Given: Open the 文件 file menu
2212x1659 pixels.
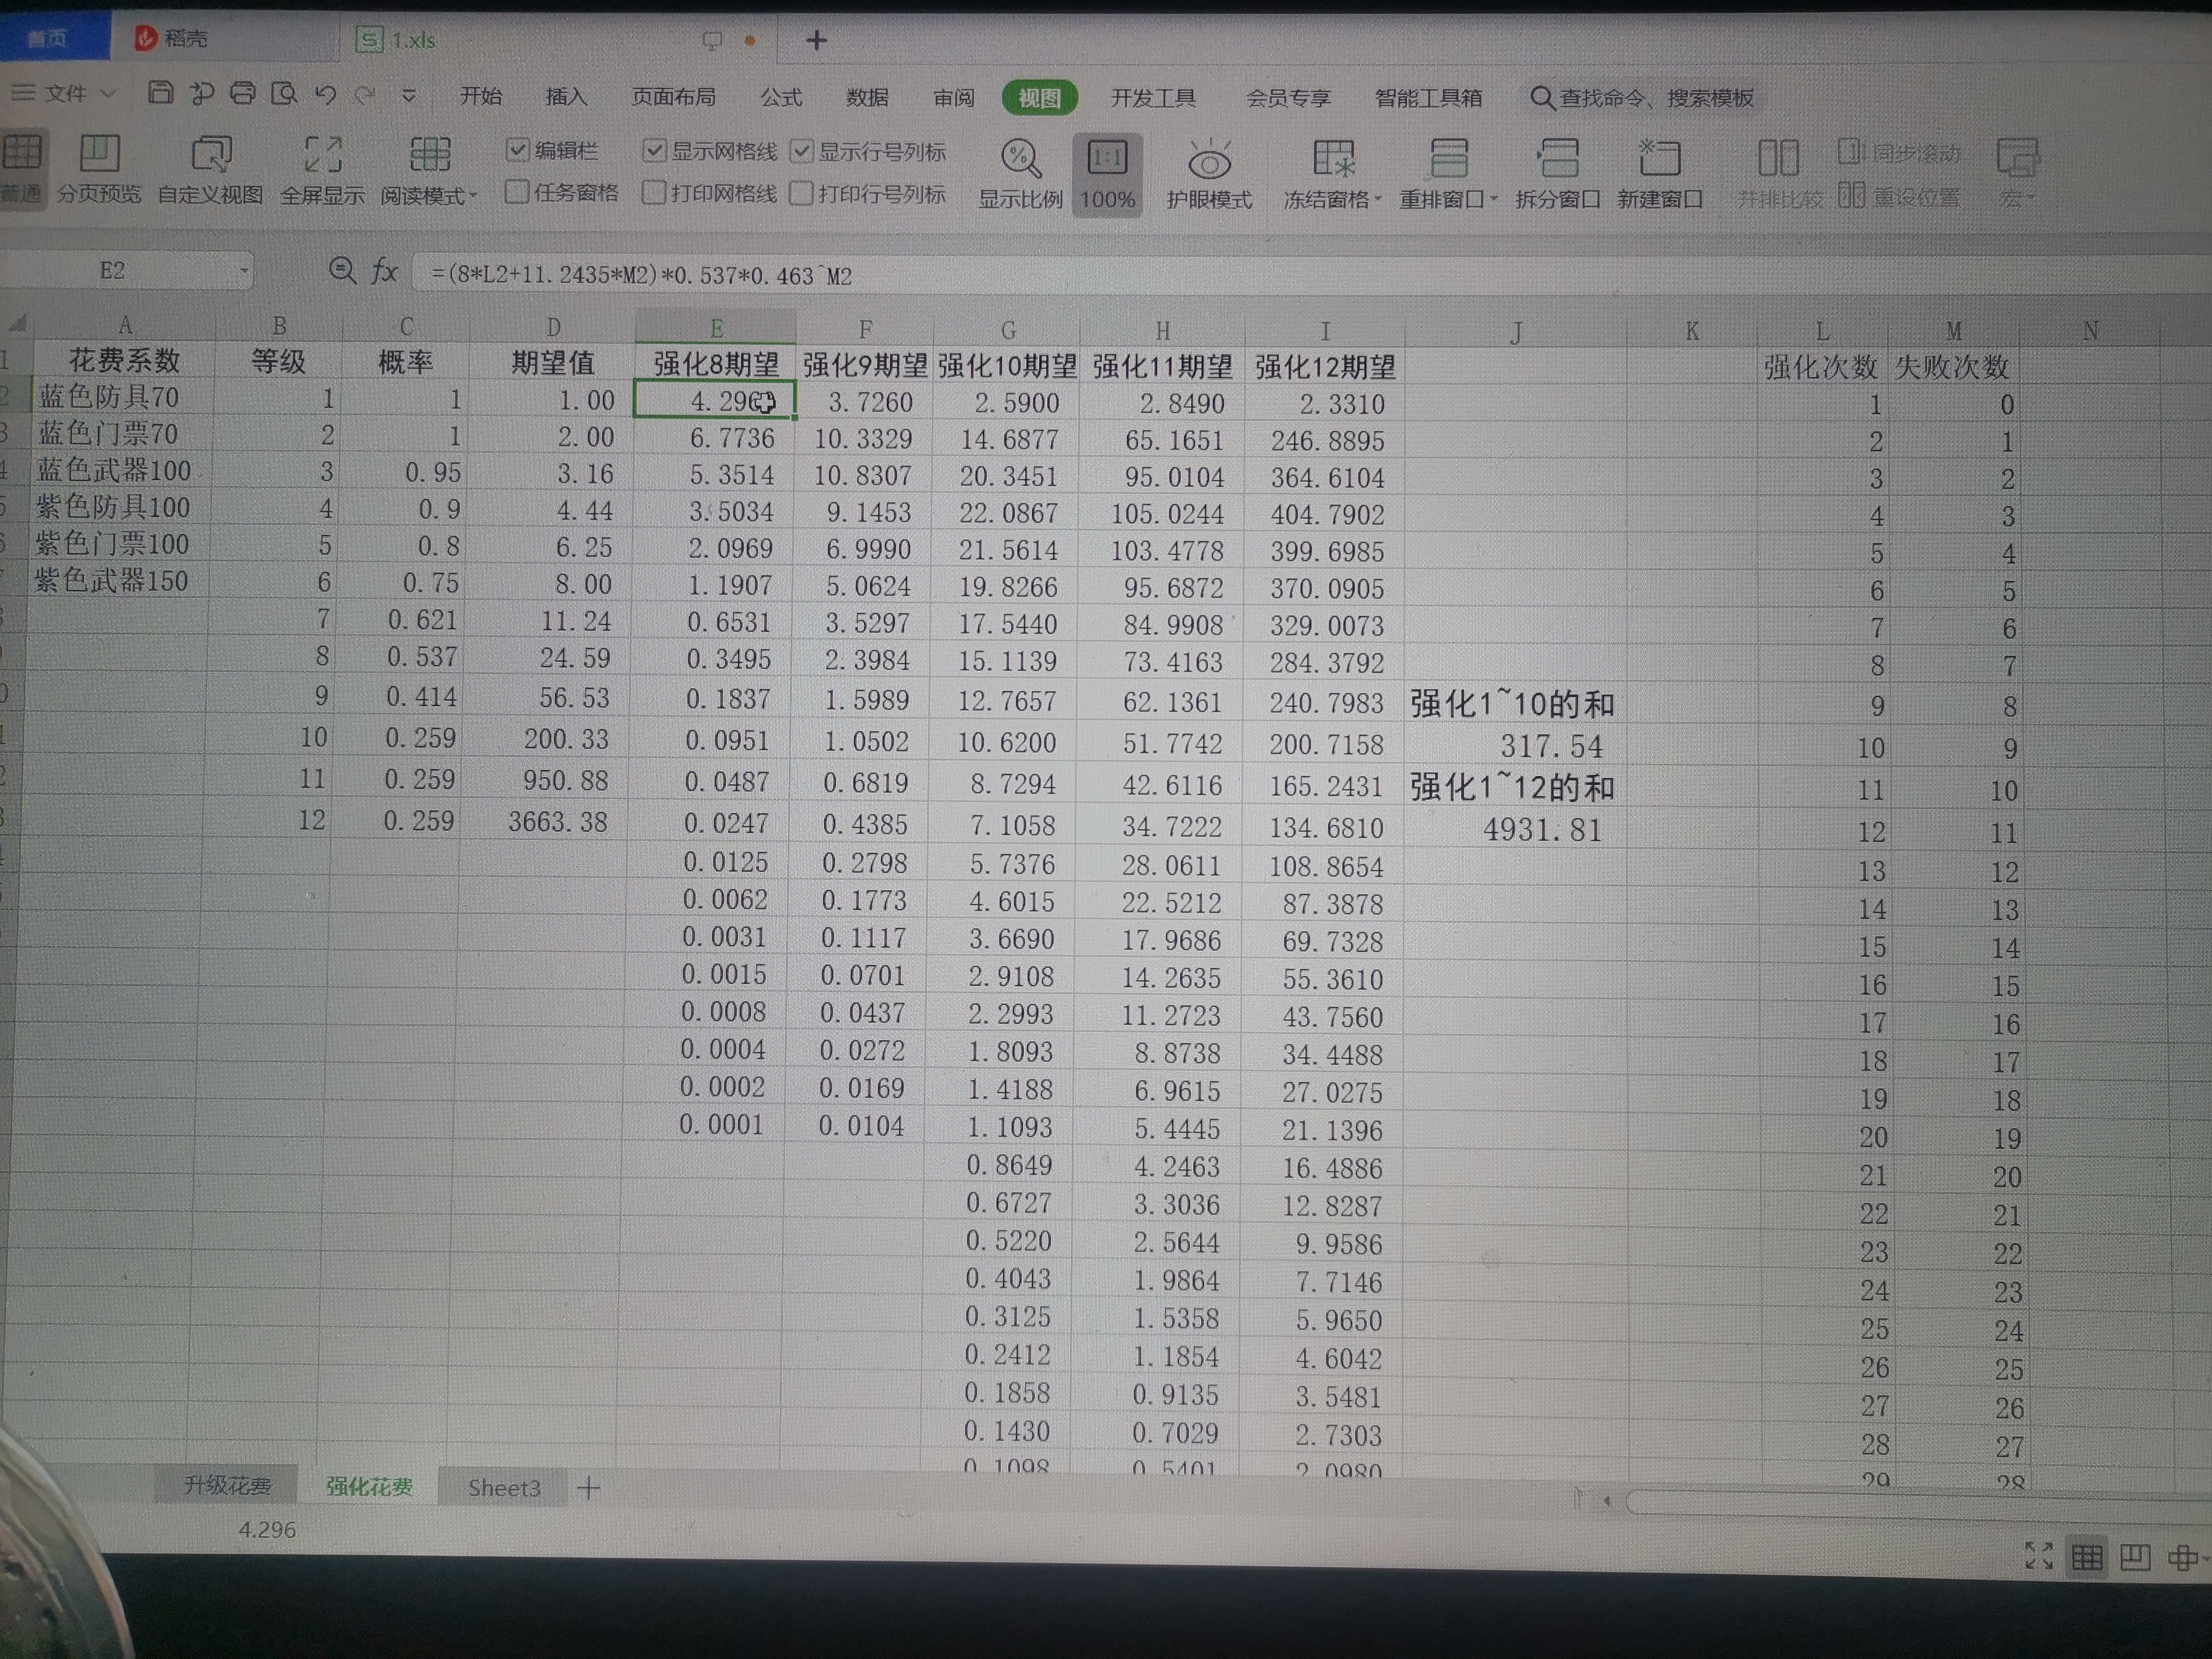Looking at the screenshot, I should (65, 93).
